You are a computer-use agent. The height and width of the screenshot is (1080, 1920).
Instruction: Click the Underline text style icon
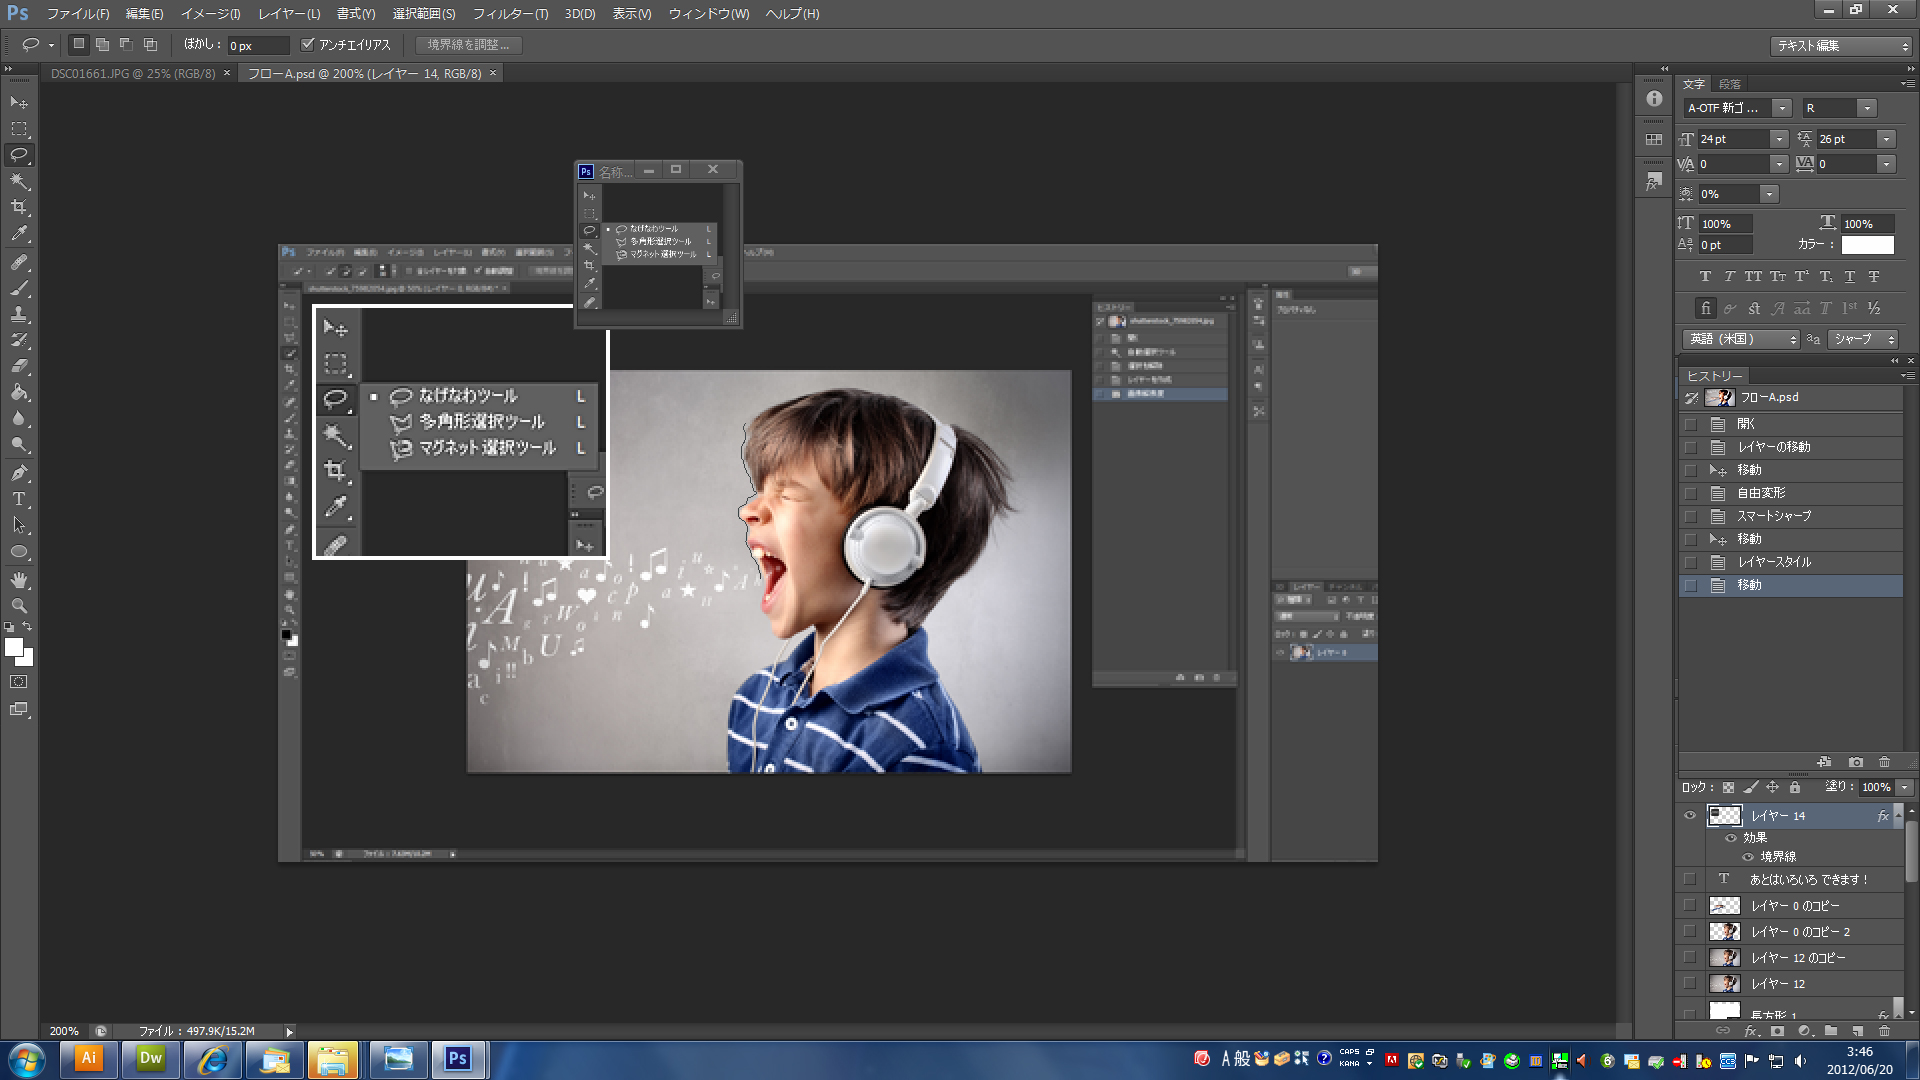pos(1850,277)
